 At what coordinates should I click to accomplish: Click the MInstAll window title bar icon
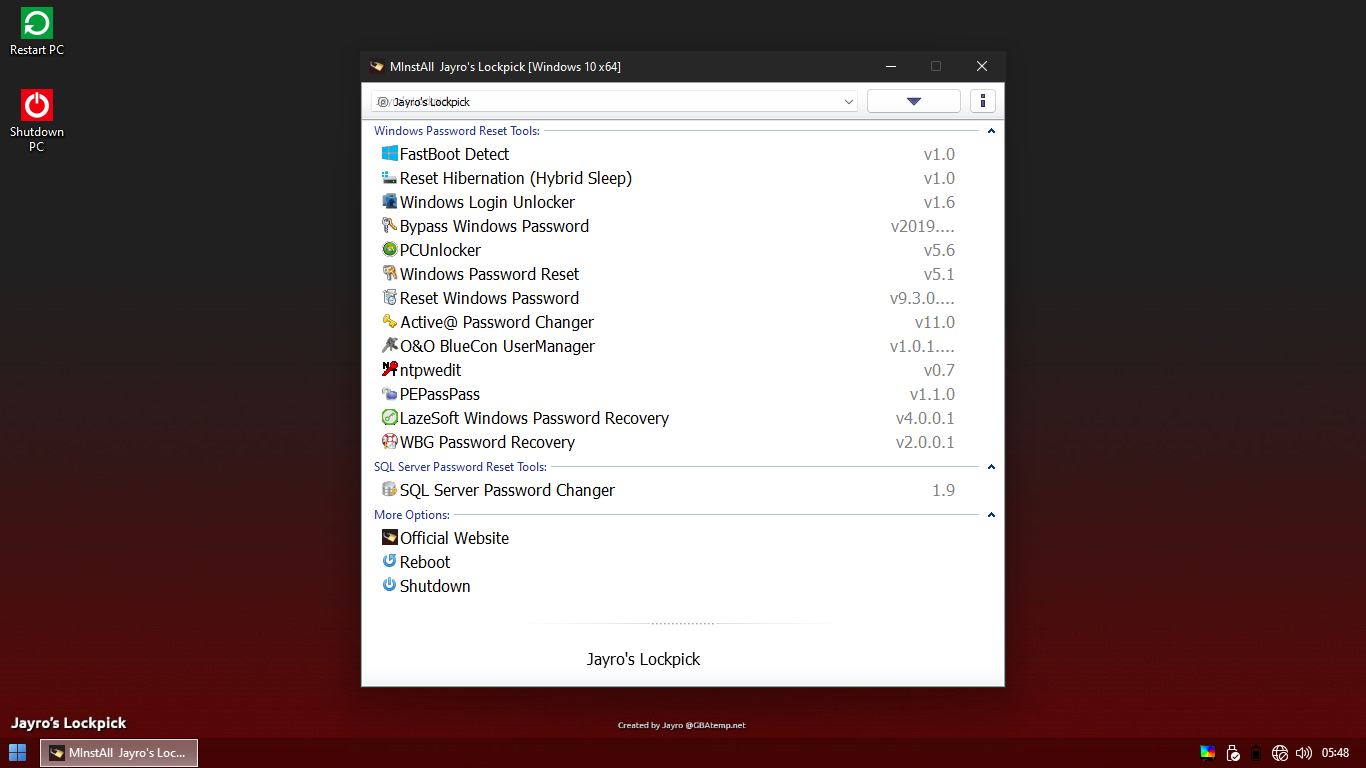pos(377,66)
